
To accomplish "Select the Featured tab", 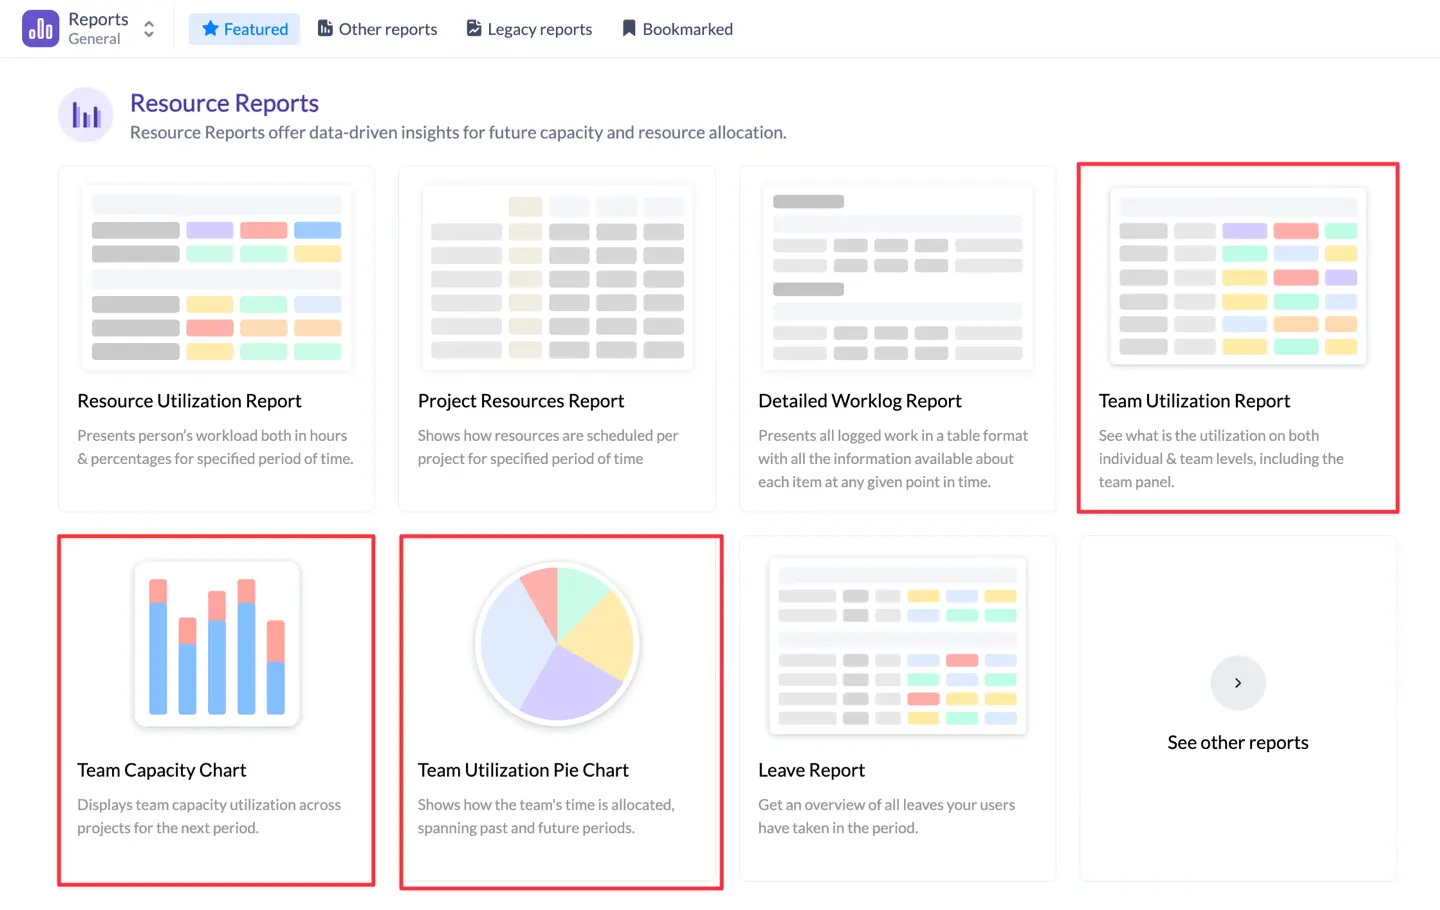I will pyautogui.click(x=244, y=29).
